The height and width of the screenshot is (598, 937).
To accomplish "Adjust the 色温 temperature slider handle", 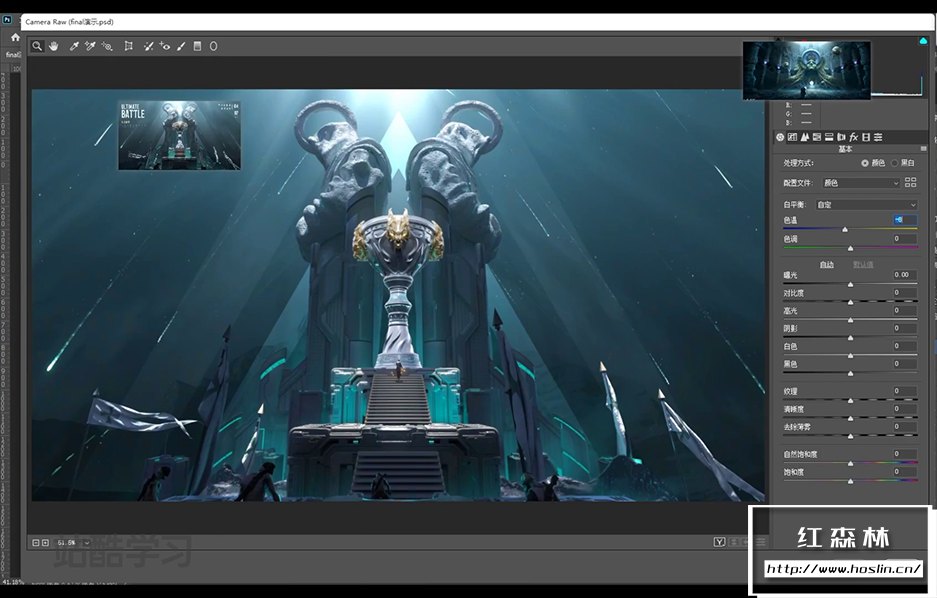I will click(x=845, y=229).
